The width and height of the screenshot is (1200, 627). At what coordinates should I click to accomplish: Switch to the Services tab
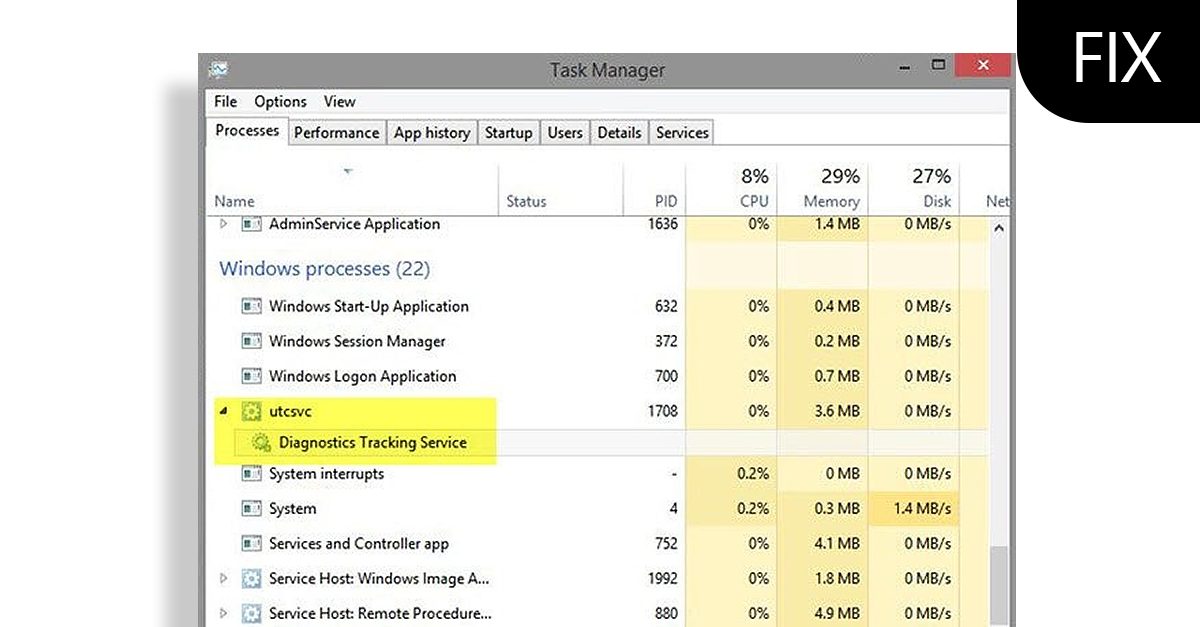coord(681,131)
